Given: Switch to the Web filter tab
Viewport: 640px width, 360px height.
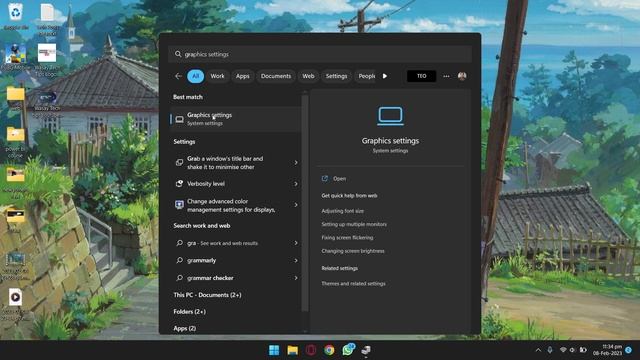Looking at the screenshot, I should (x=308, y=76).
